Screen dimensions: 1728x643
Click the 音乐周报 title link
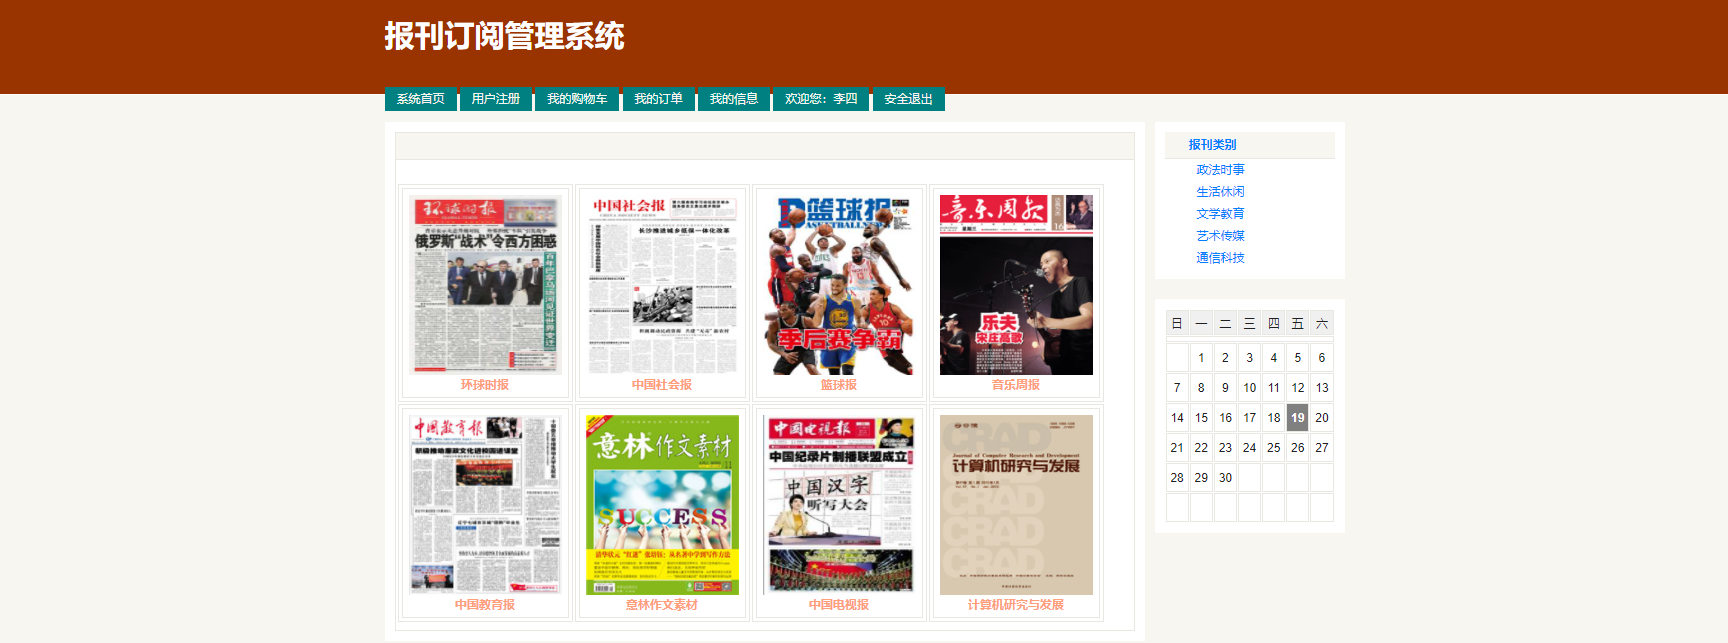[1016, 385]
